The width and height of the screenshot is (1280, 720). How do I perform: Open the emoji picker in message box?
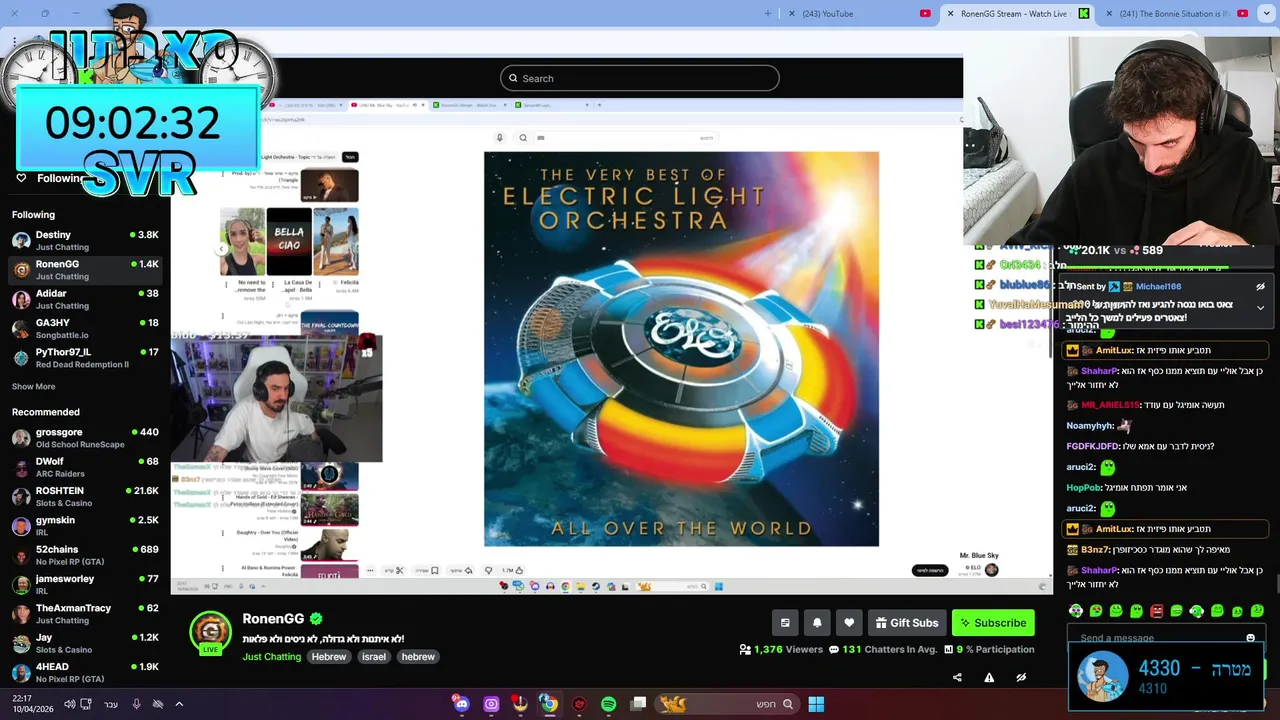point(1250,638)
